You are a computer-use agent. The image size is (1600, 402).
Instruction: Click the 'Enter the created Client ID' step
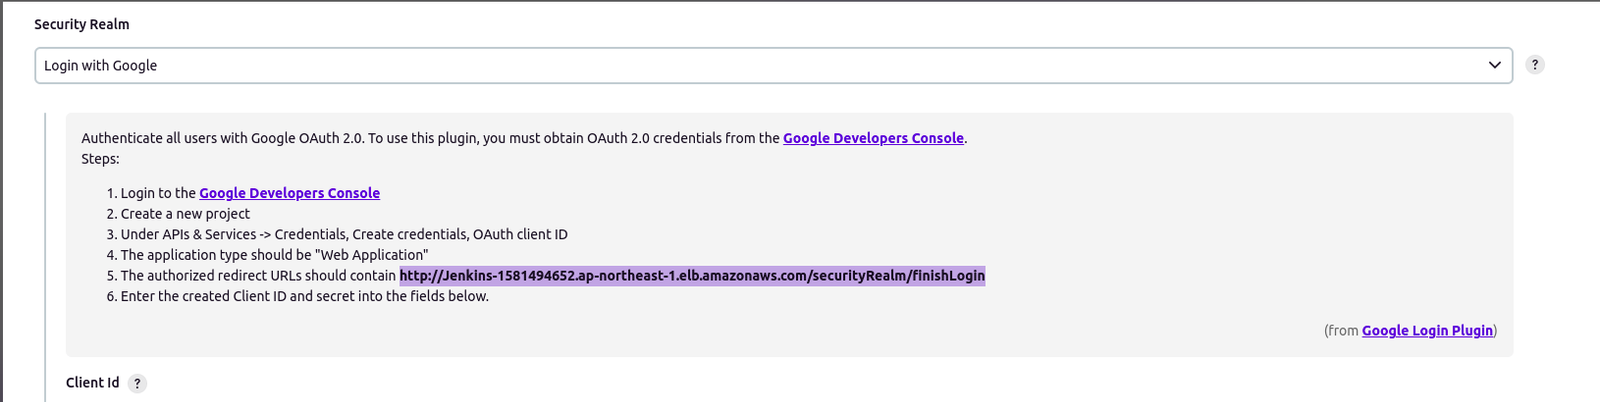[x=304, y=296]
